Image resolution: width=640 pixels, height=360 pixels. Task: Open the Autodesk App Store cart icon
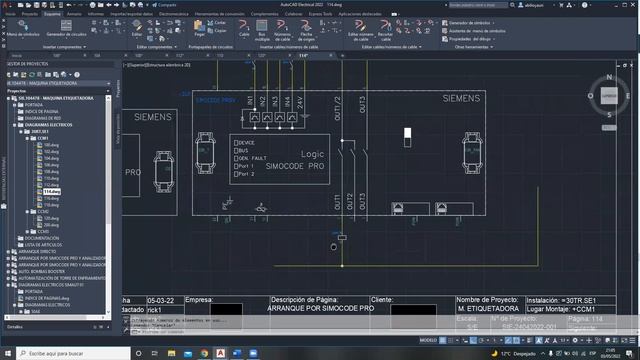point(561,5)
